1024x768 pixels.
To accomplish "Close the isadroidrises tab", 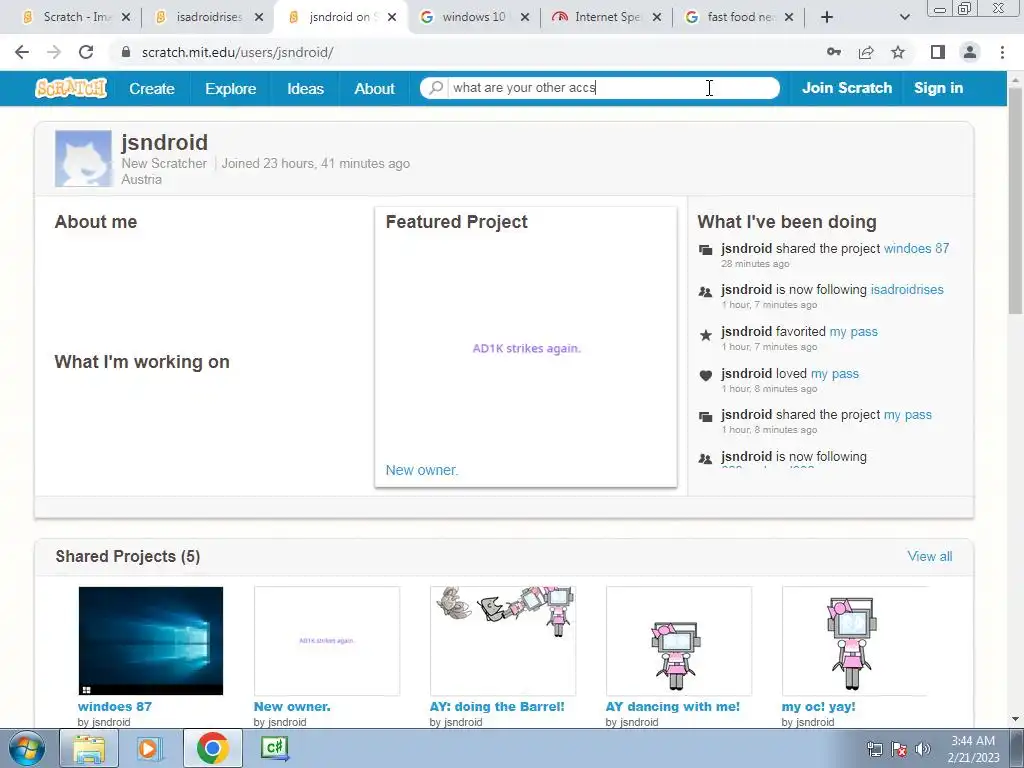I will [x=259, y=17].
